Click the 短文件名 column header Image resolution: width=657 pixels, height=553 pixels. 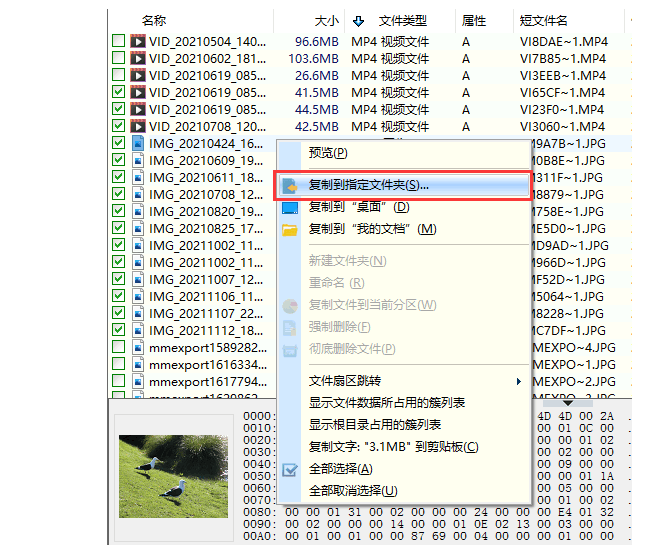[x=544, y=20]
